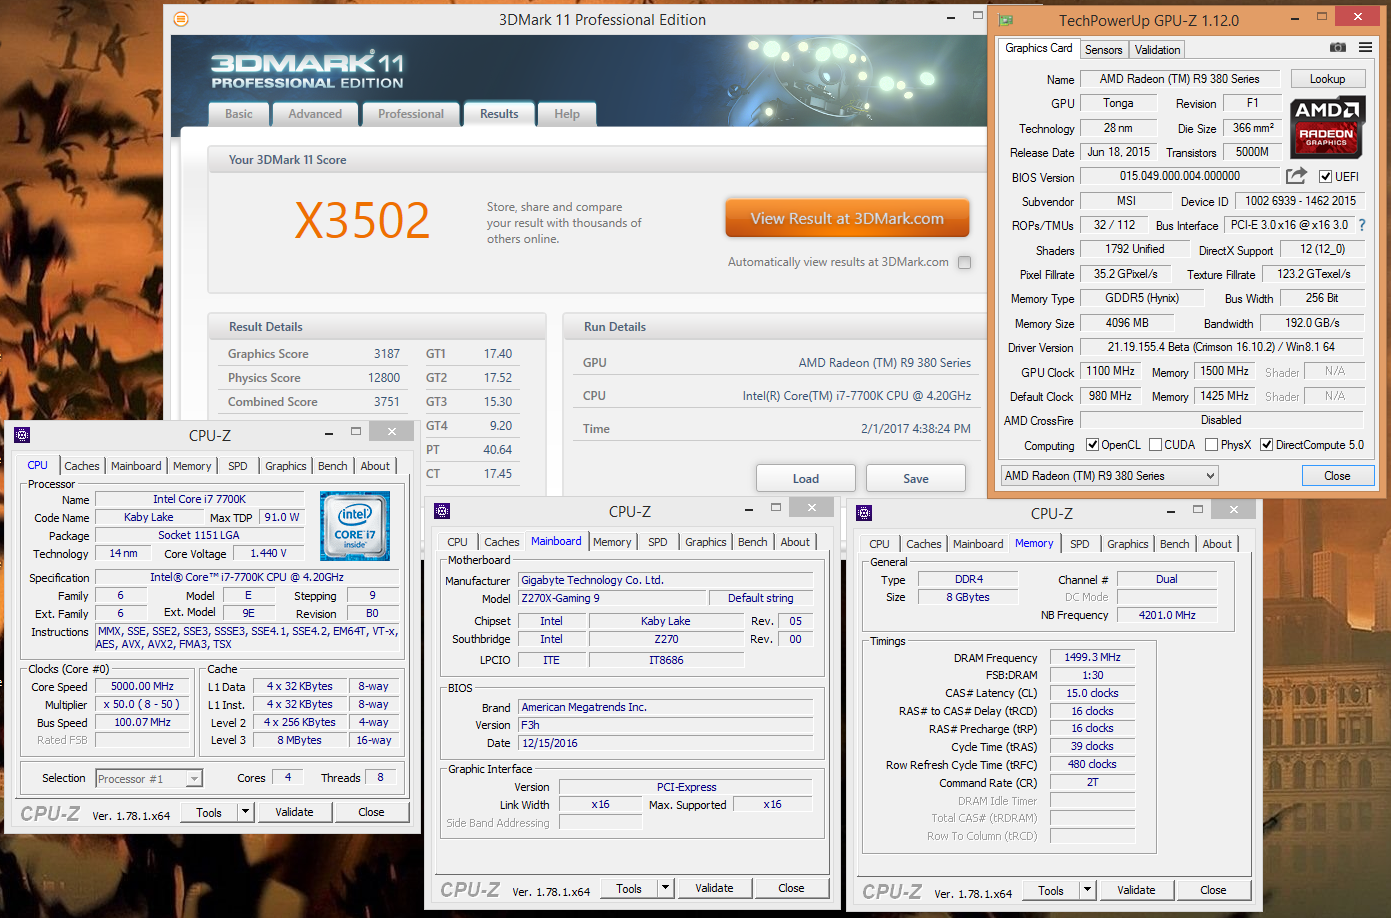Switch to the Sensors tab in GPU-Z
Screen dimensions: 1391x918
(1103, 50)
